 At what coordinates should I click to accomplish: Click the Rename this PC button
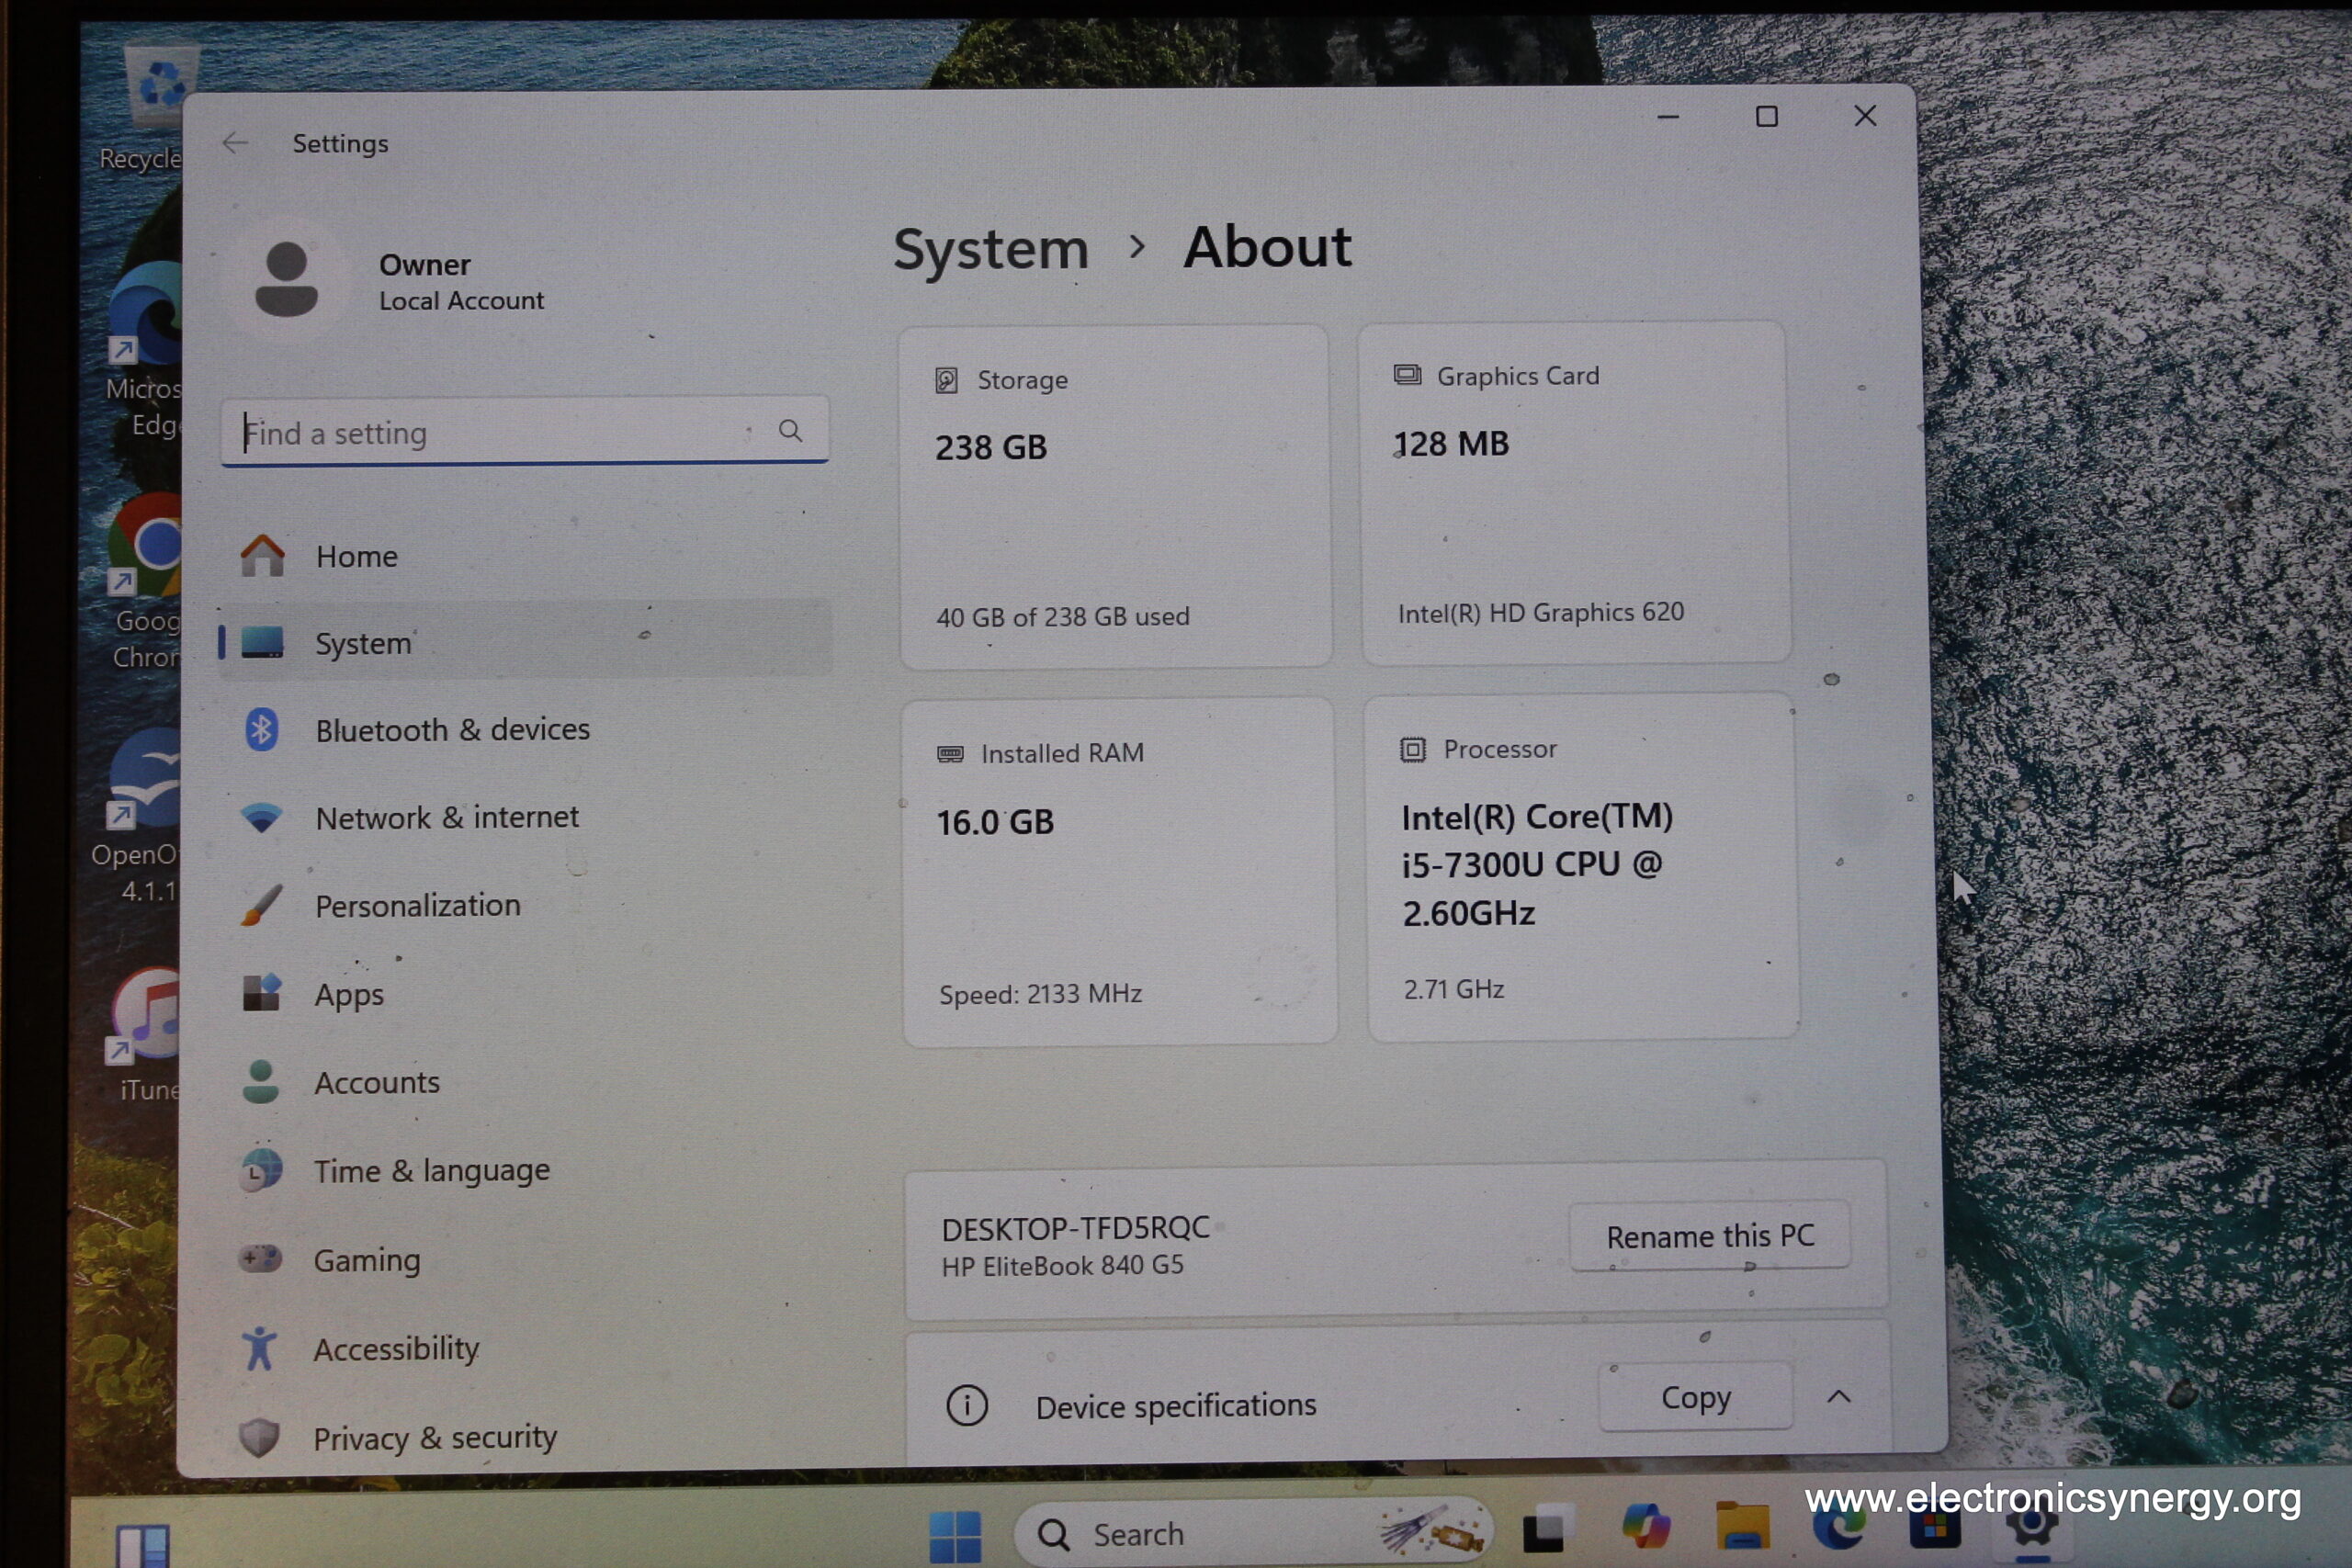tap(1709, 1236)
